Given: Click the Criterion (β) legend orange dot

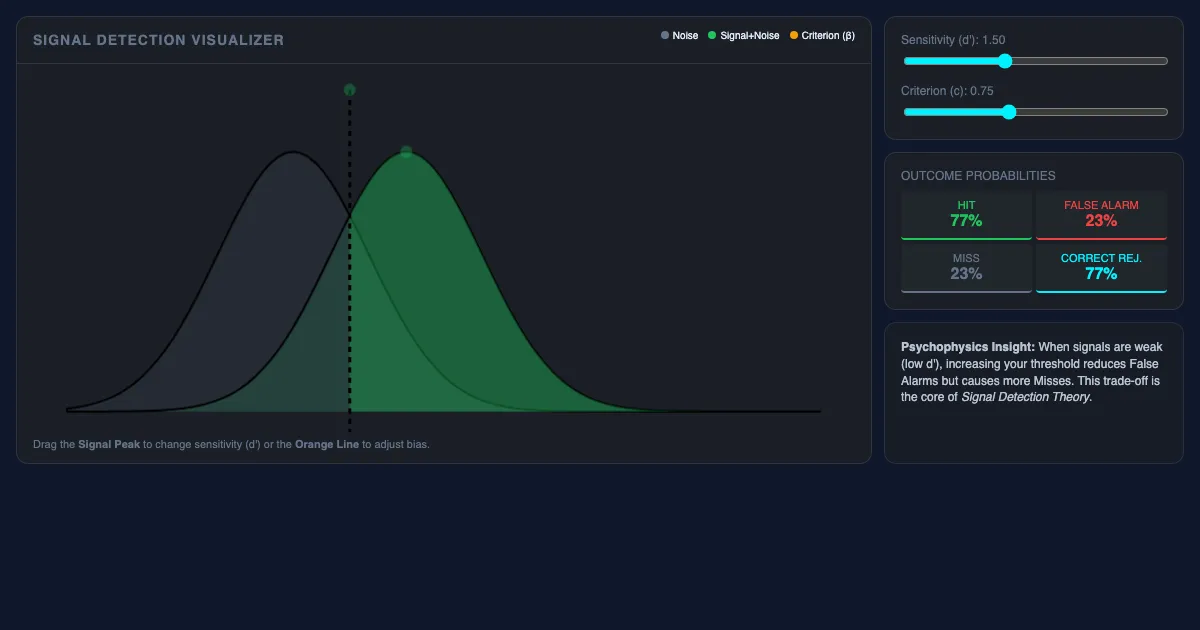Looking at the screenshot, I should tap(794, 36).
